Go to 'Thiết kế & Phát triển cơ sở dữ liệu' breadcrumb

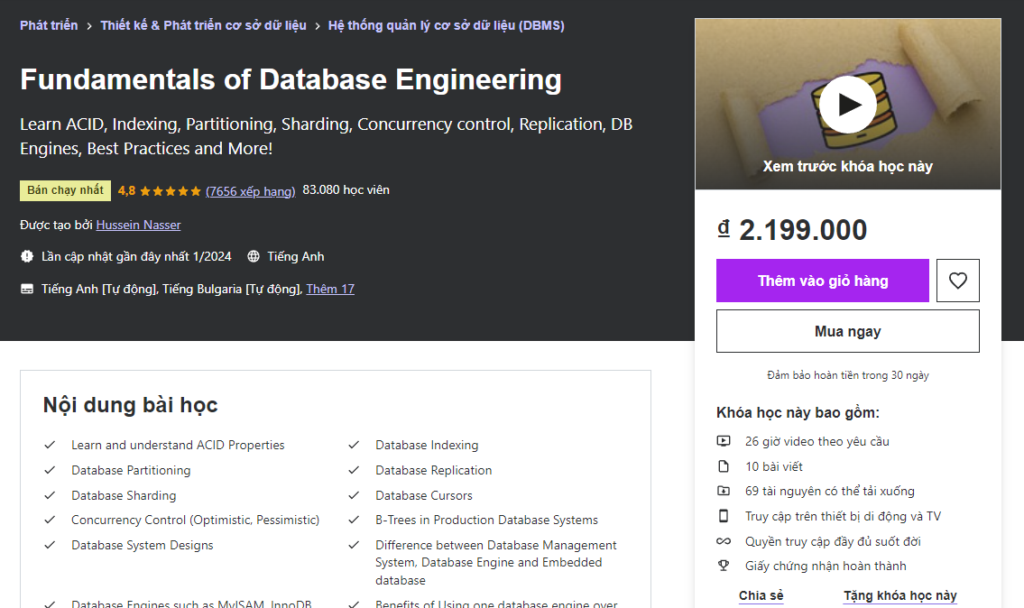[203, 25]
